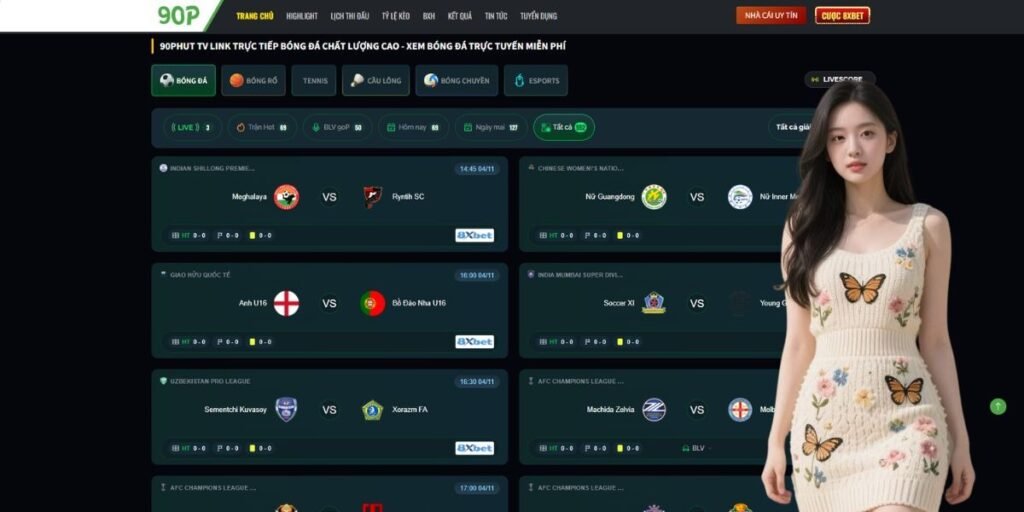Open the Cầu Lông badminton category

click(376, 80)
